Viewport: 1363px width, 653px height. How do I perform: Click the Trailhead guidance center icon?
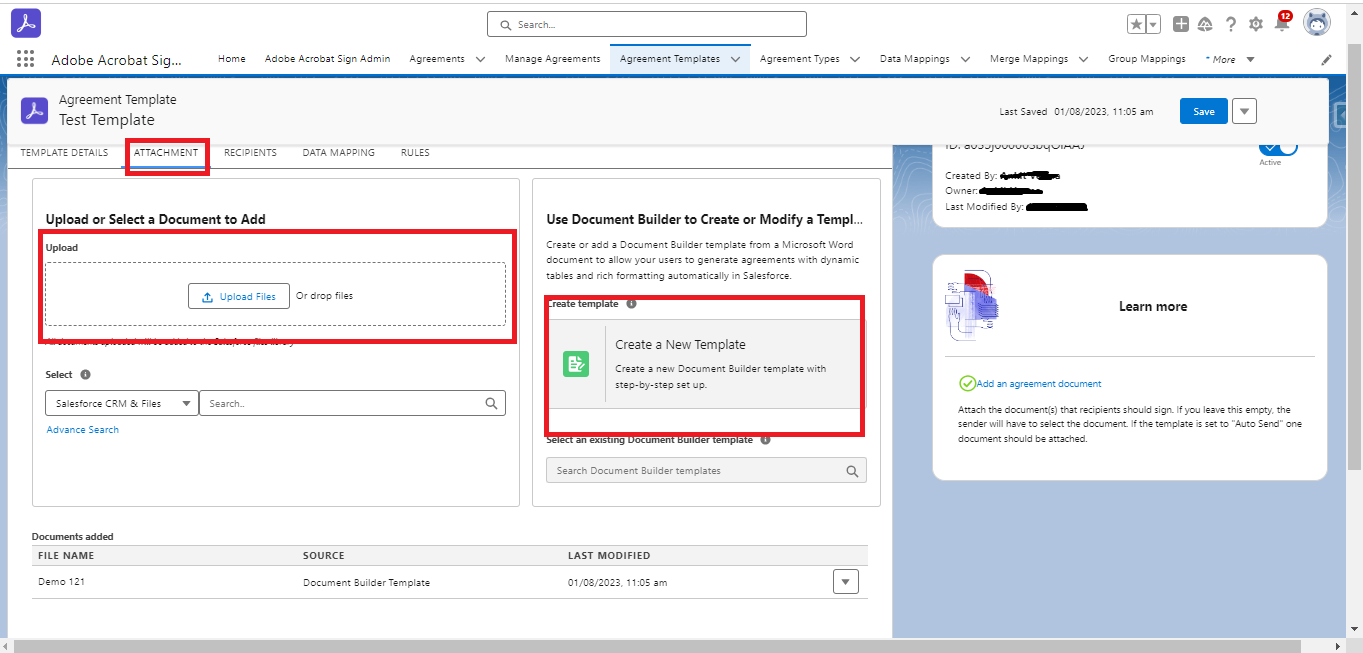click(x=1205, y=24)
